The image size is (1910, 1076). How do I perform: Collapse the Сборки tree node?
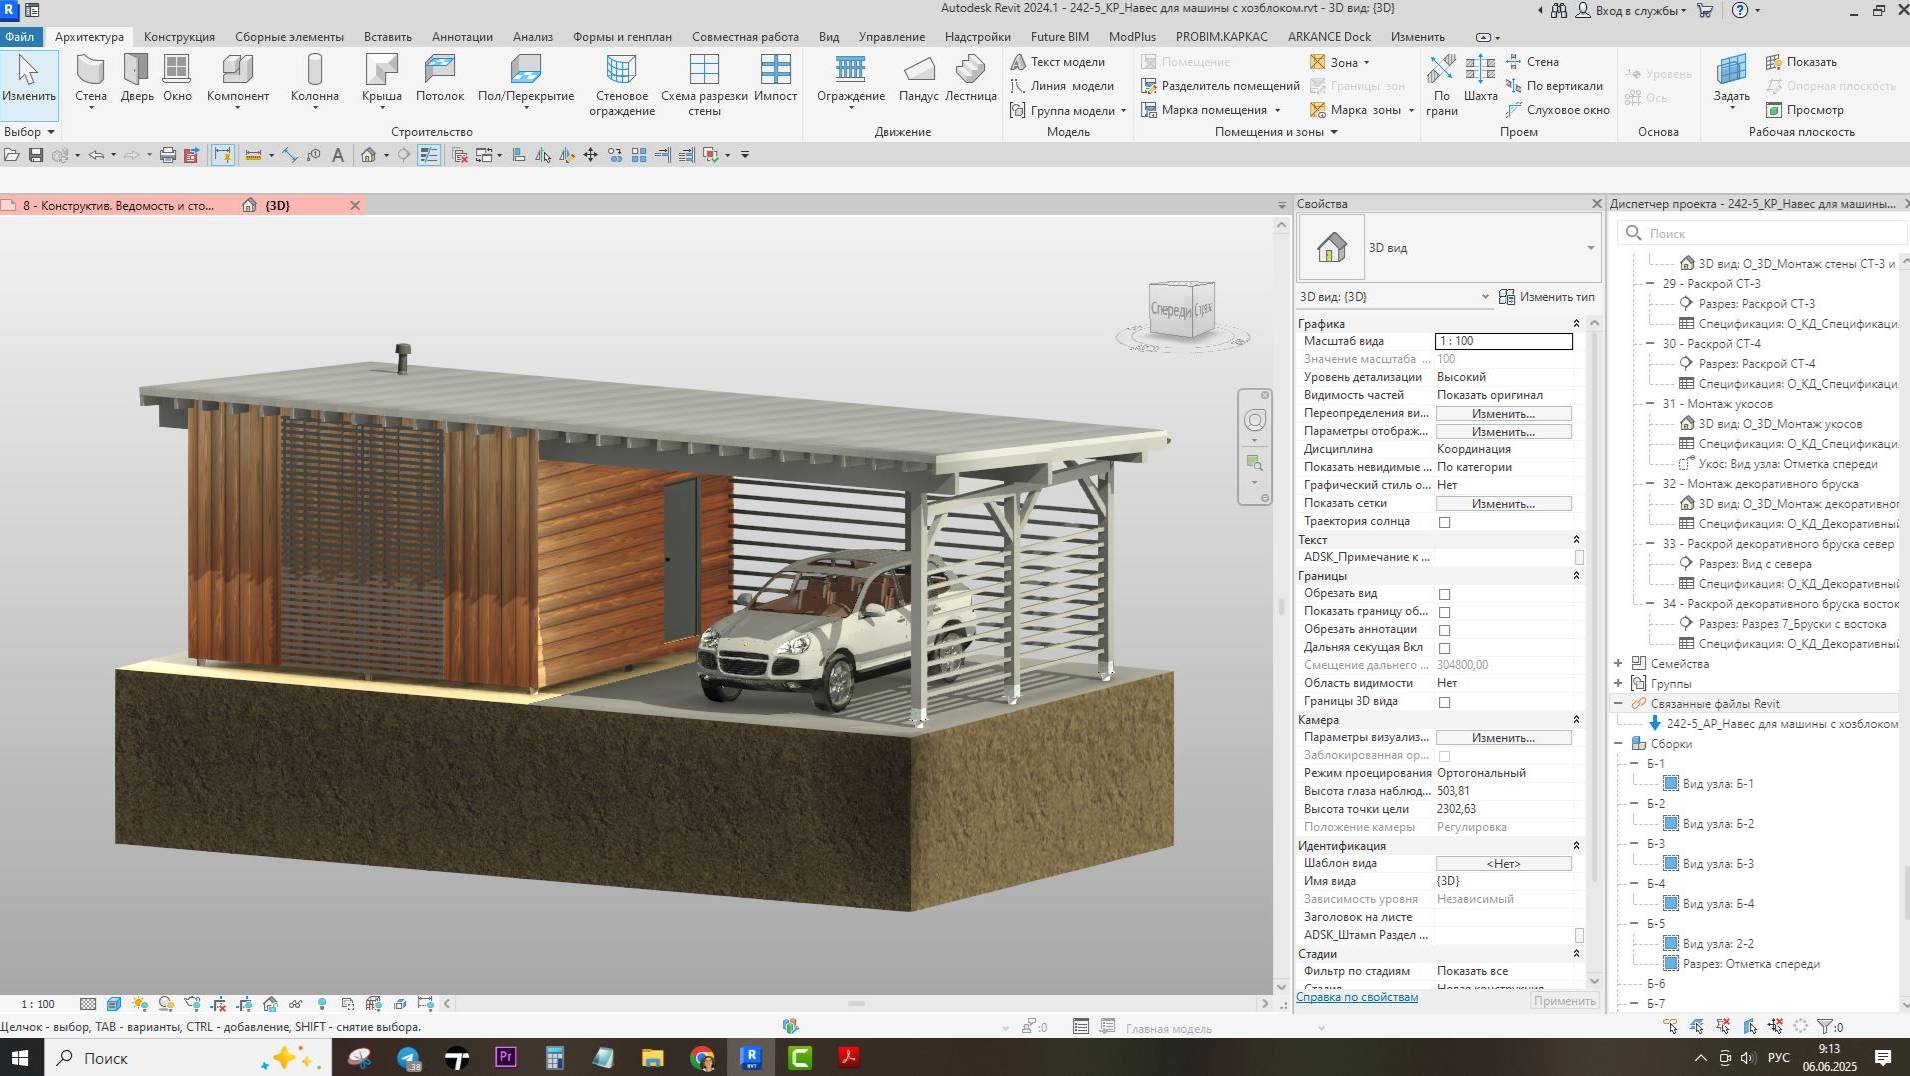[1618, 743]
